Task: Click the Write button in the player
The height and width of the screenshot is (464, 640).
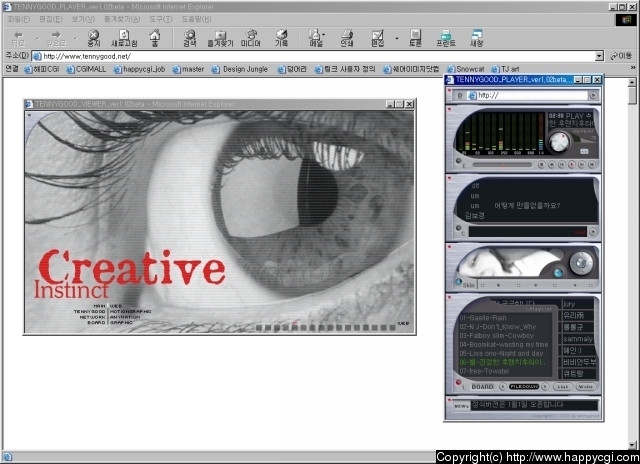Action: click(585, 386)
